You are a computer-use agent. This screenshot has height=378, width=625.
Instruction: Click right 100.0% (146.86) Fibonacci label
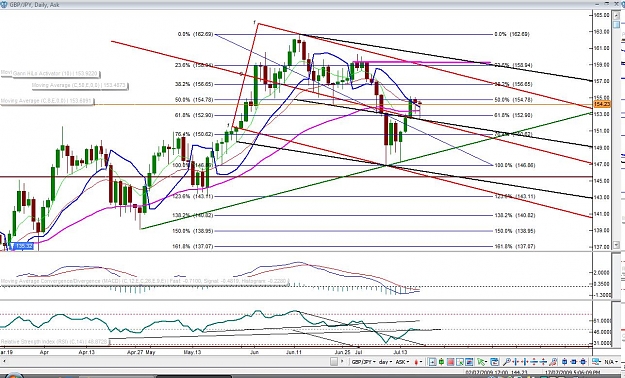click(515, 165)
